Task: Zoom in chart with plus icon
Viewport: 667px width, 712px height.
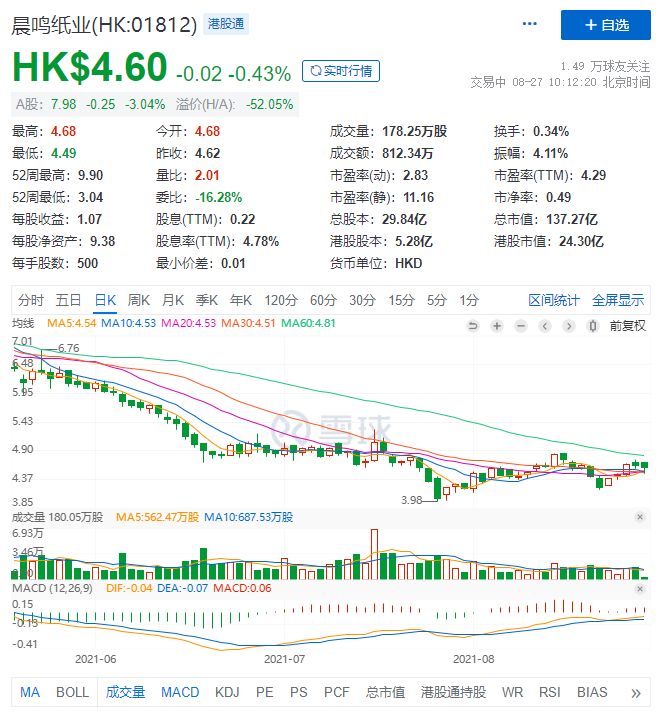Action: [497, 326]
